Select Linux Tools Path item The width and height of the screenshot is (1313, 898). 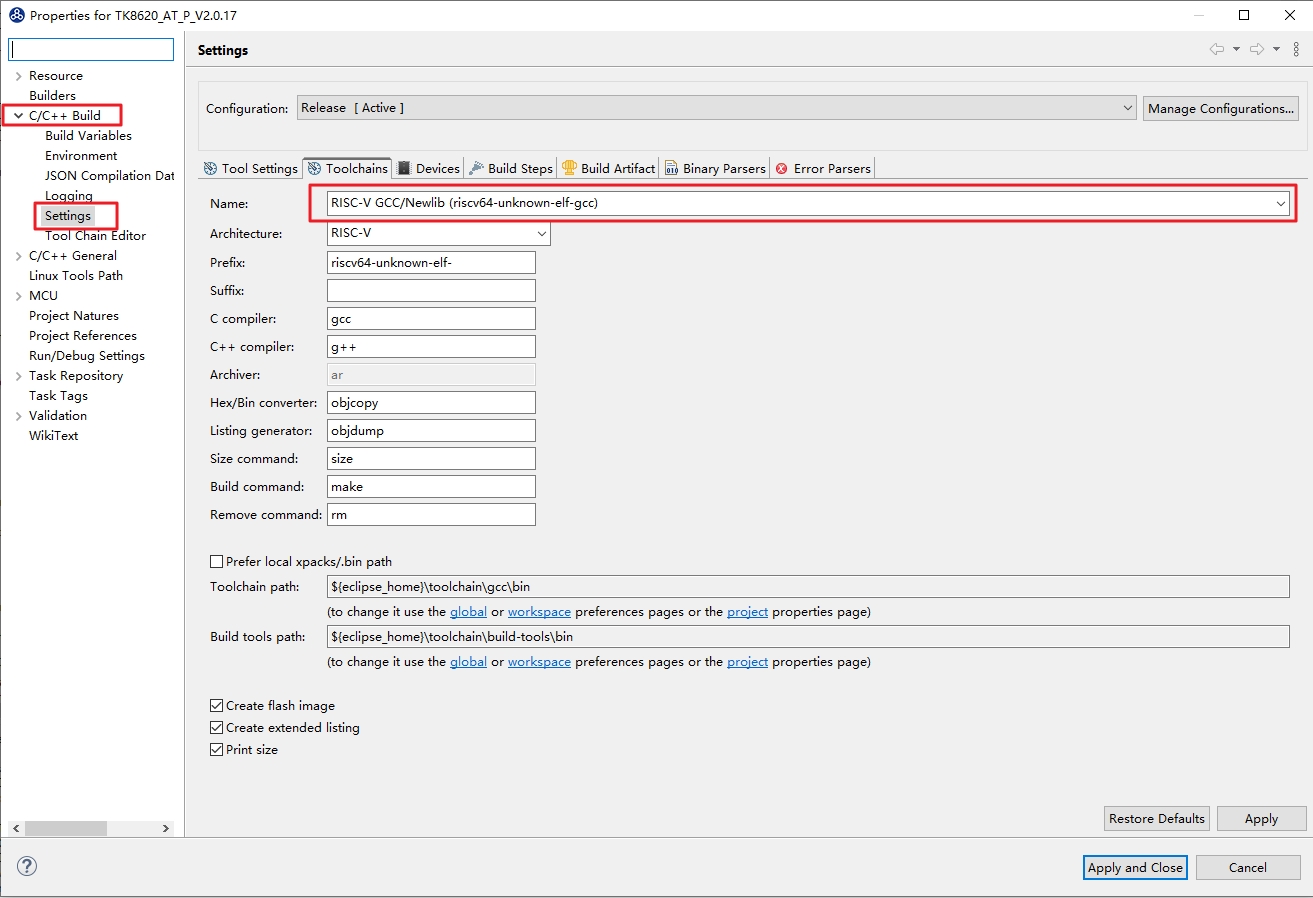point(76,276)
